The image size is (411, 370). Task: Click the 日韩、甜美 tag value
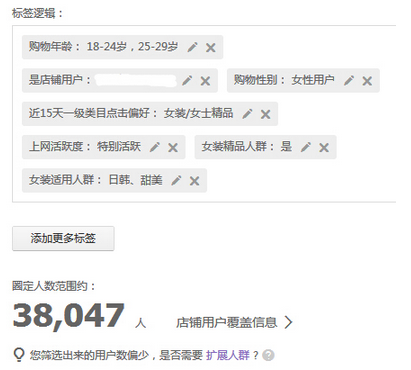136,180
